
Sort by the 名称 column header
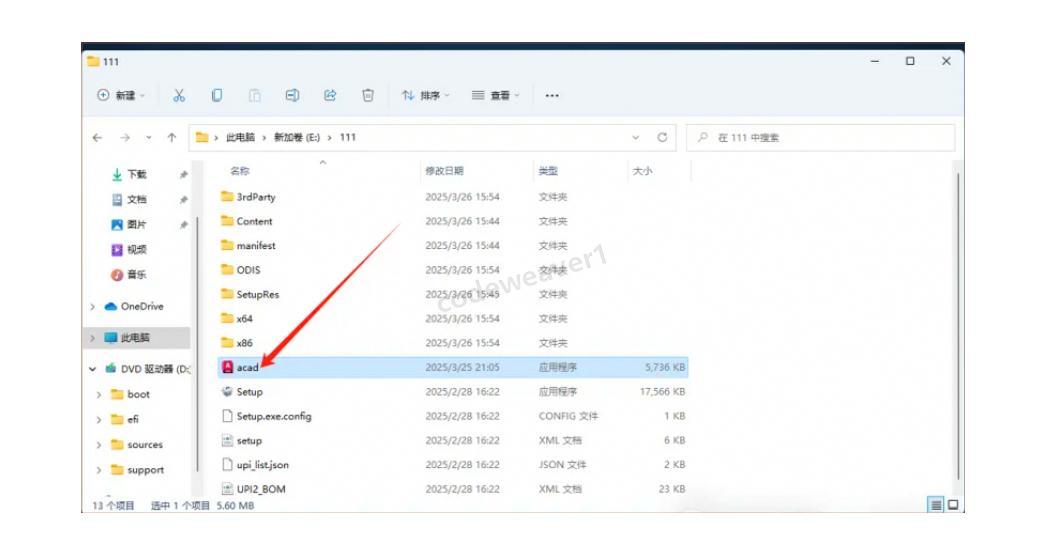[239, 171]
